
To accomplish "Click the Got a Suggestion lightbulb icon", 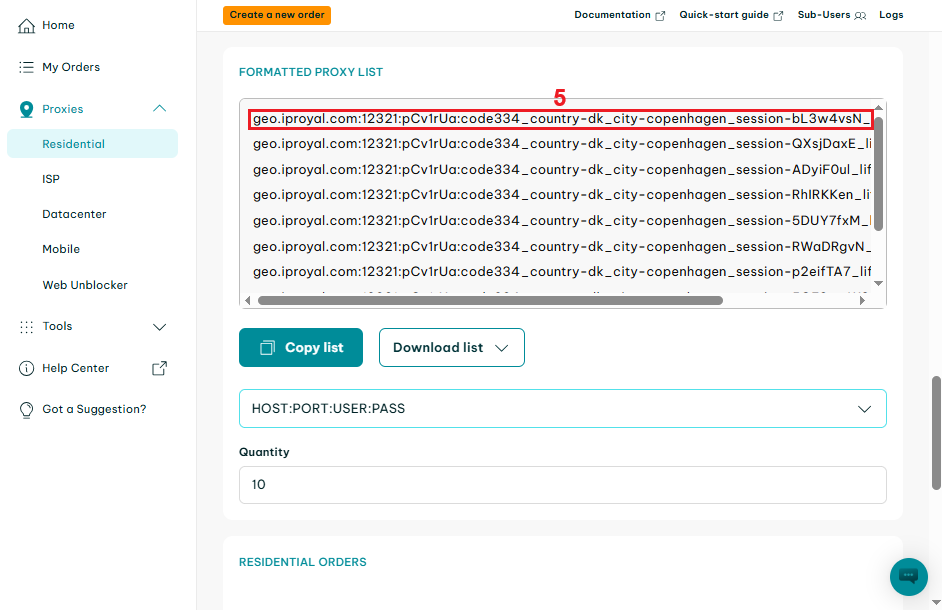I will coord(26,410).
